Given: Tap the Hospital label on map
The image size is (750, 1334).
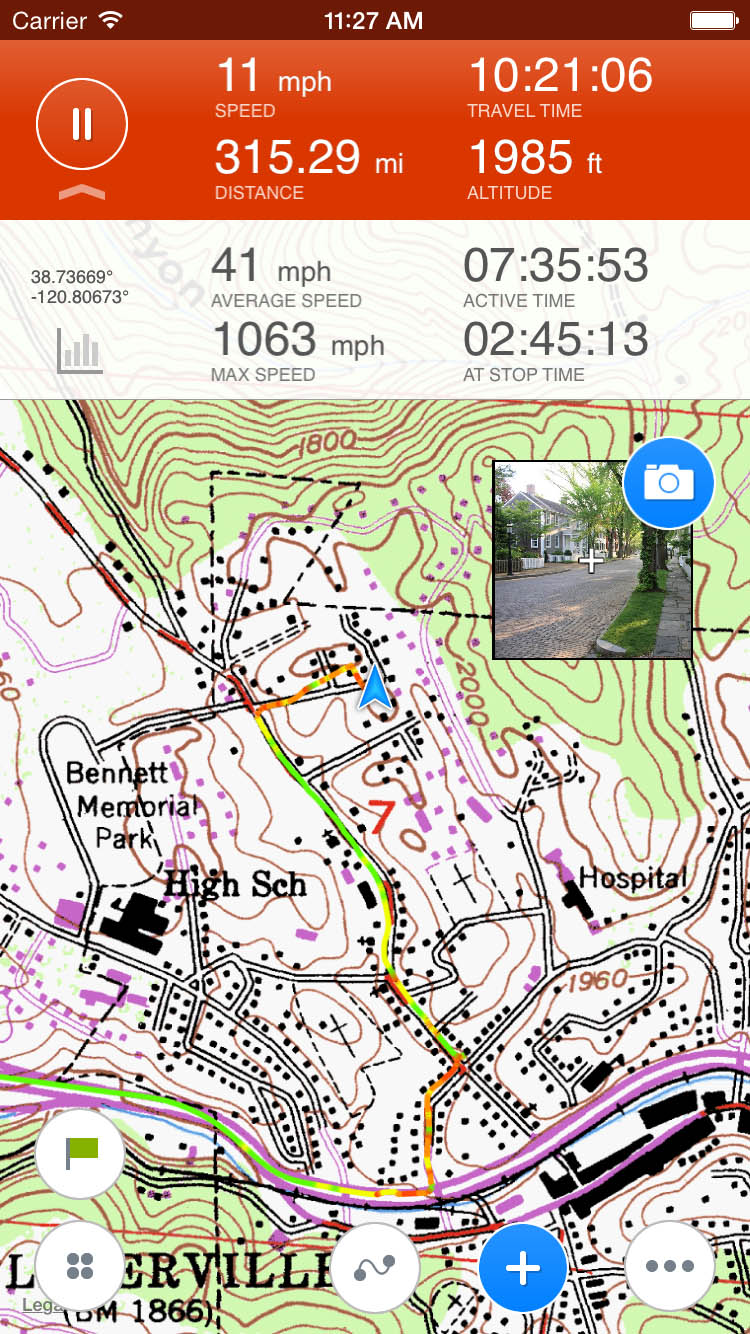Looking at the screenshot, I should pos(633,878).
